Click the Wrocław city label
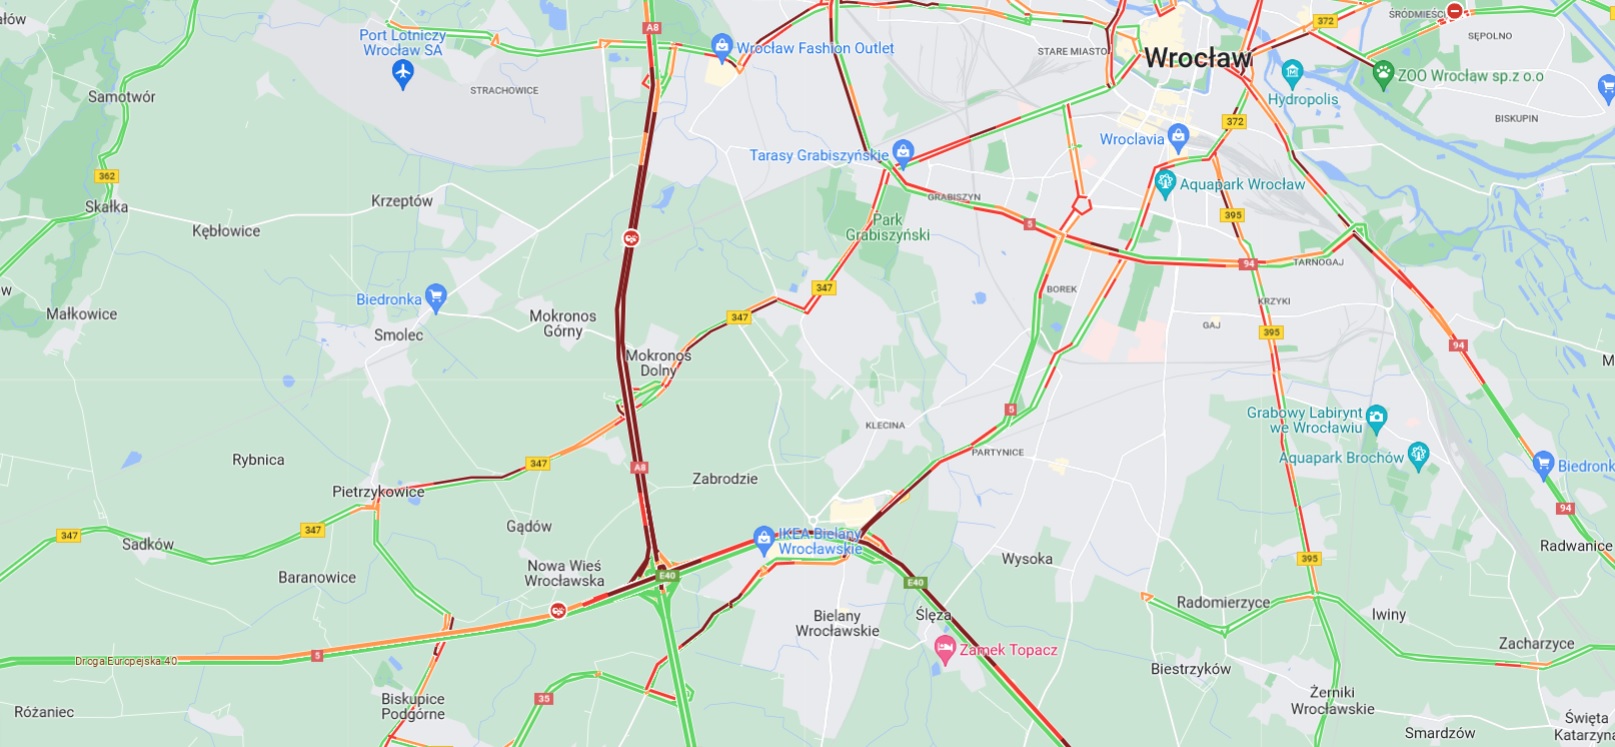Viewport: 1615px width, 747px height. [x=1198, y=58]
